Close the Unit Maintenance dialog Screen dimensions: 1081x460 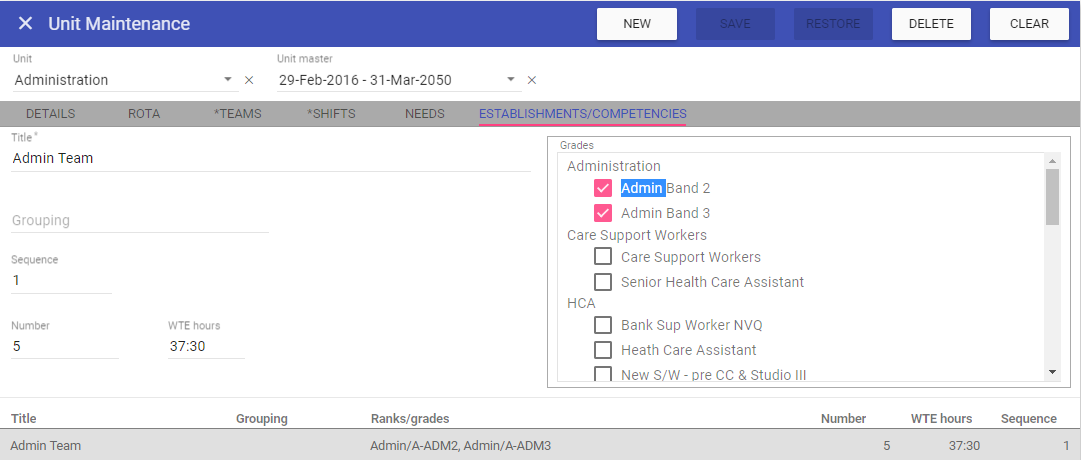pyautogui.click(x=26, y=23)
